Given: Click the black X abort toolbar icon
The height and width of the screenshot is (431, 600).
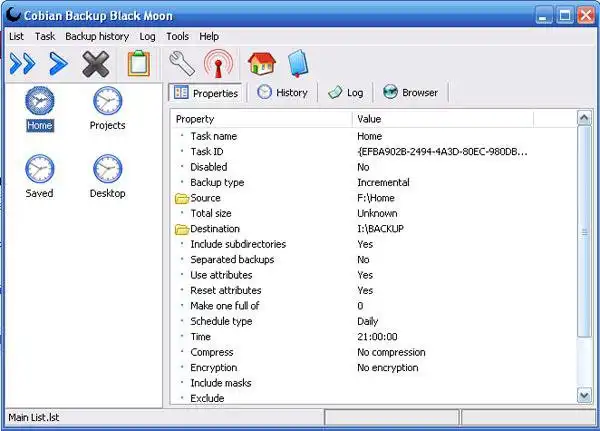Looking at the screenshot, I should pos(96,64).
